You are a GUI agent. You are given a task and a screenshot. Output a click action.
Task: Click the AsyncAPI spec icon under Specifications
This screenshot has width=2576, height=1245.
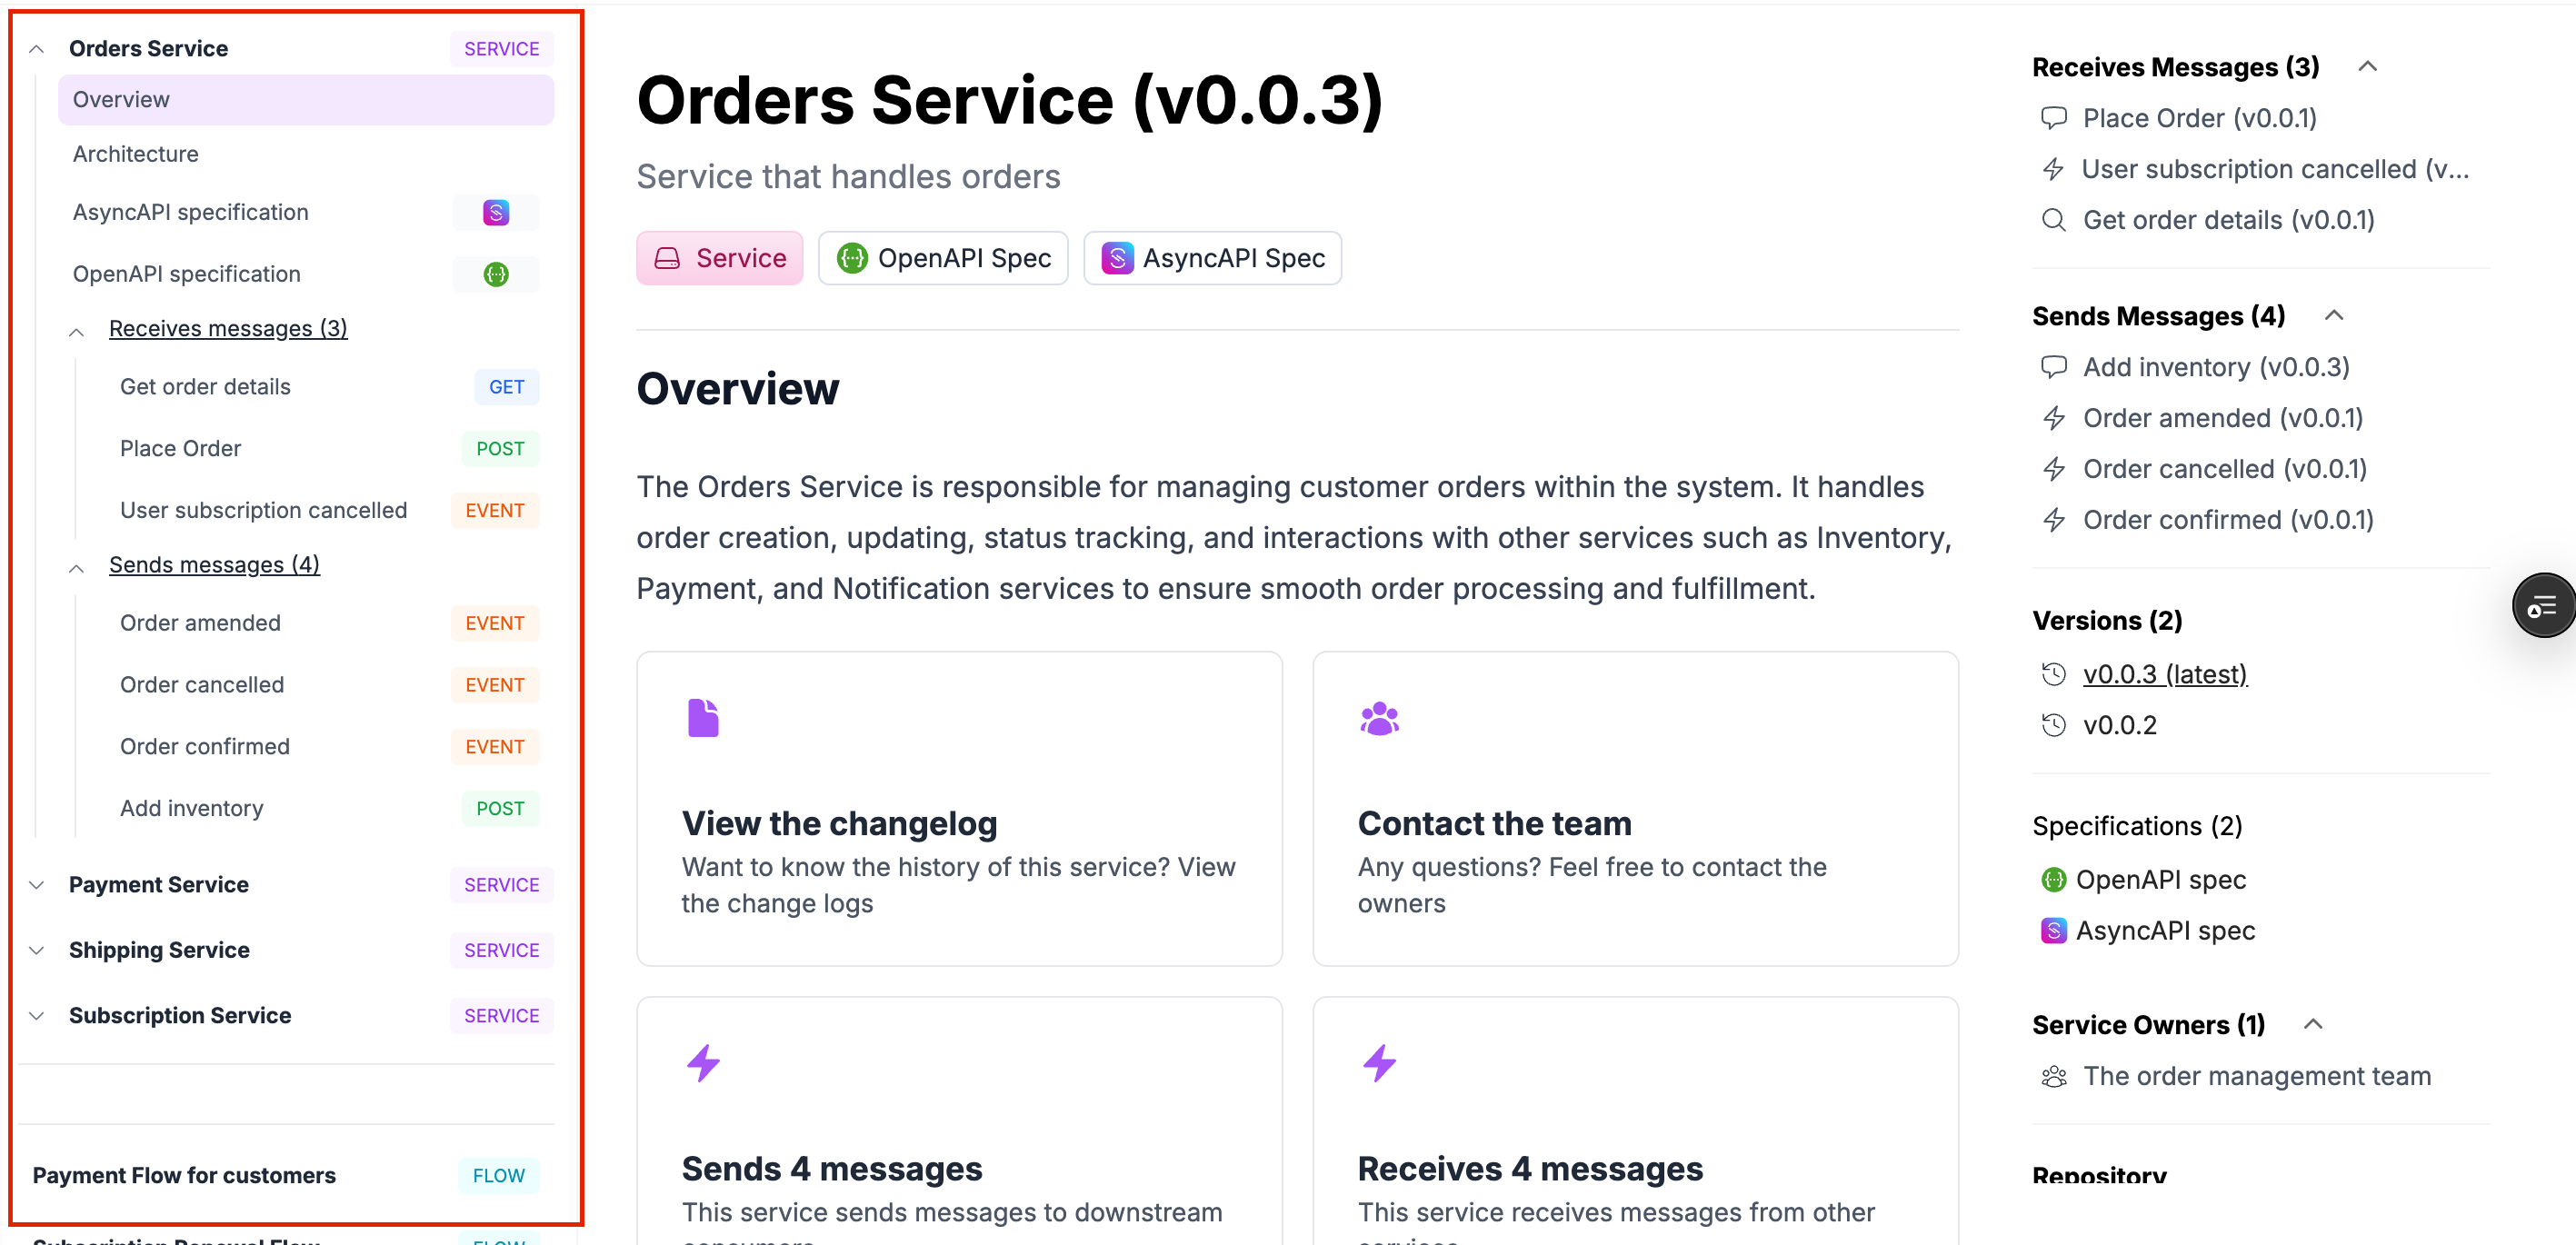point(2054,930)
